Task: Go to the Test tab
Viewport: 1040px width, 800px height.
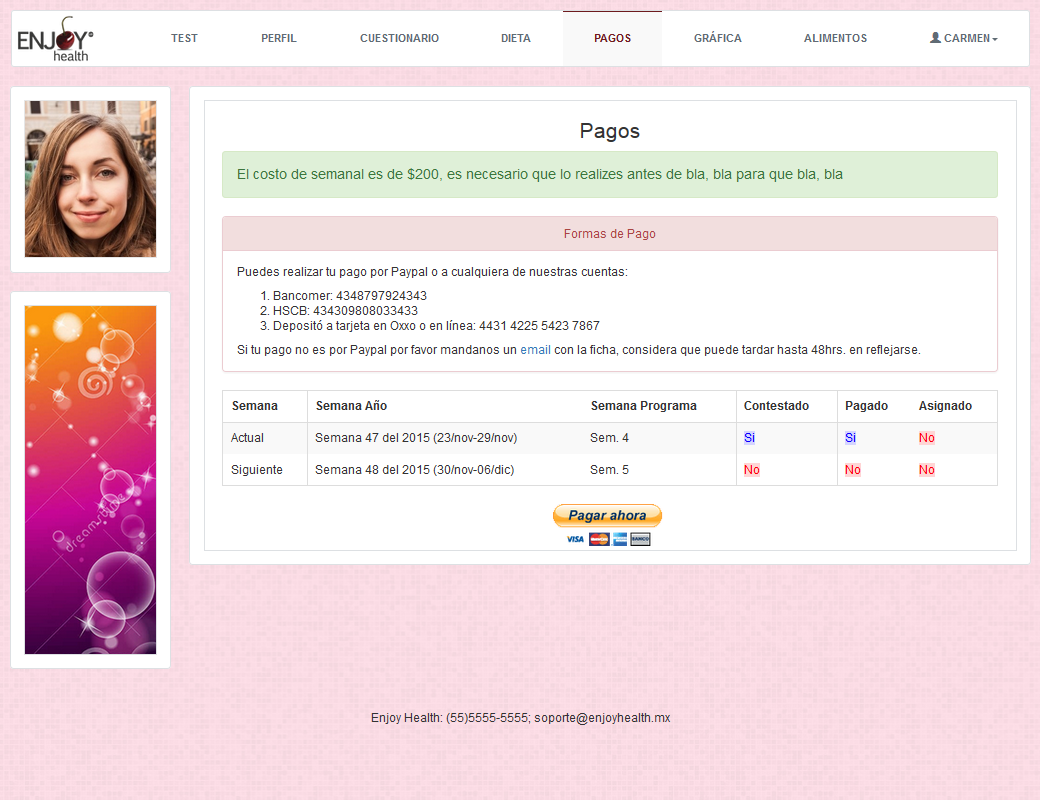Action: pyautogui.click(x=184, y=39)
